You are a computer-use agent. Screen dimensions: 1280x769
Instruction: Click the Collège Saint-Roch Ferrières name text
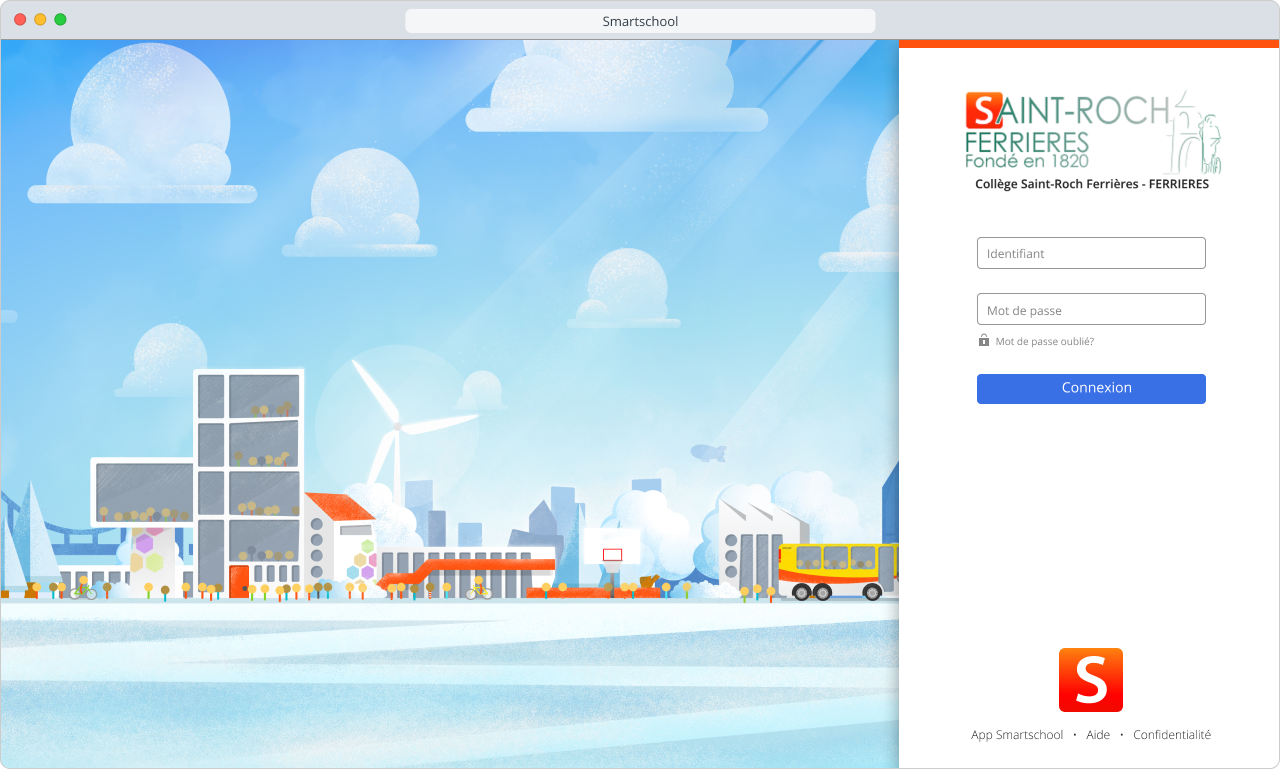pos(1091,184)
